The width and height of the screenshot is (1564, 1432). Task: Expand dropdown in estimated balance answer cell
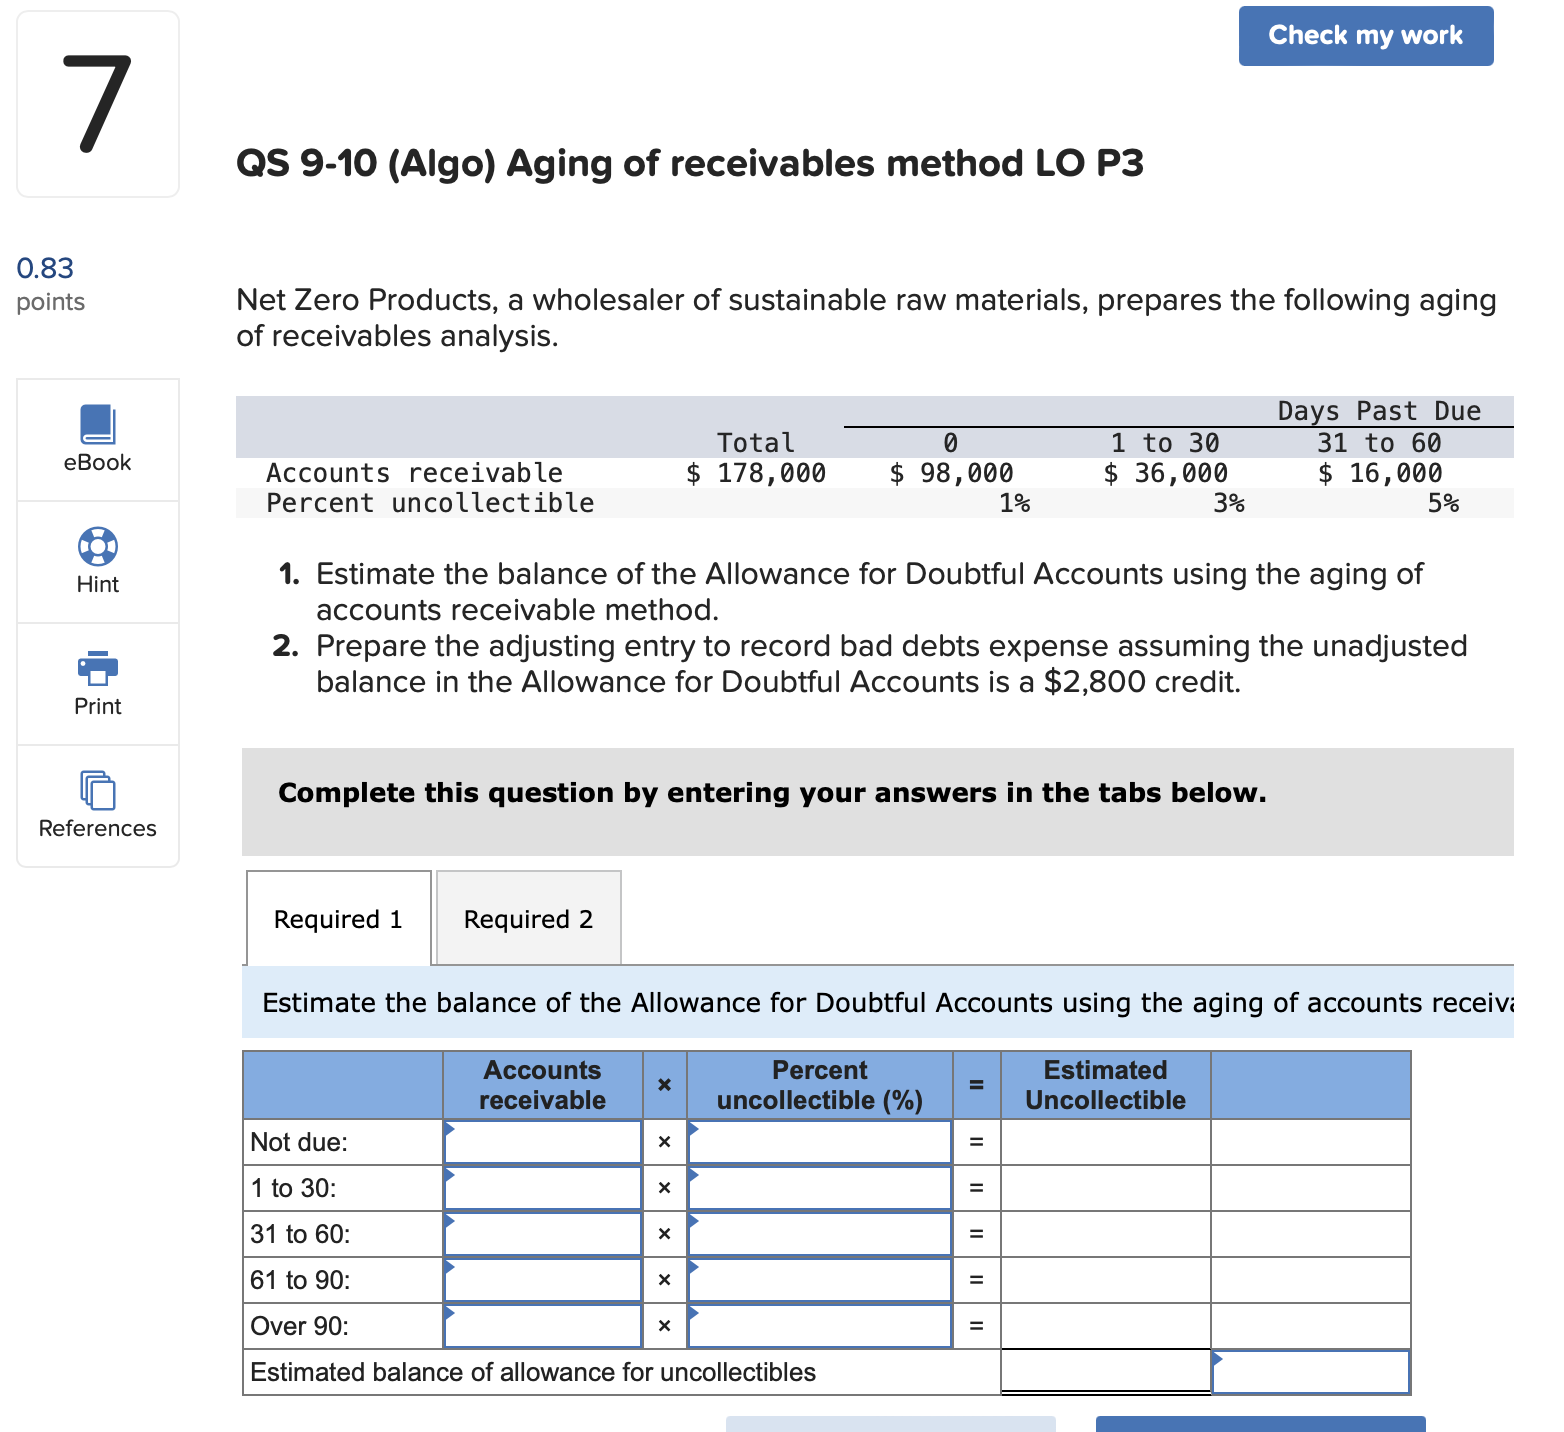(x=1222, y=1362)
